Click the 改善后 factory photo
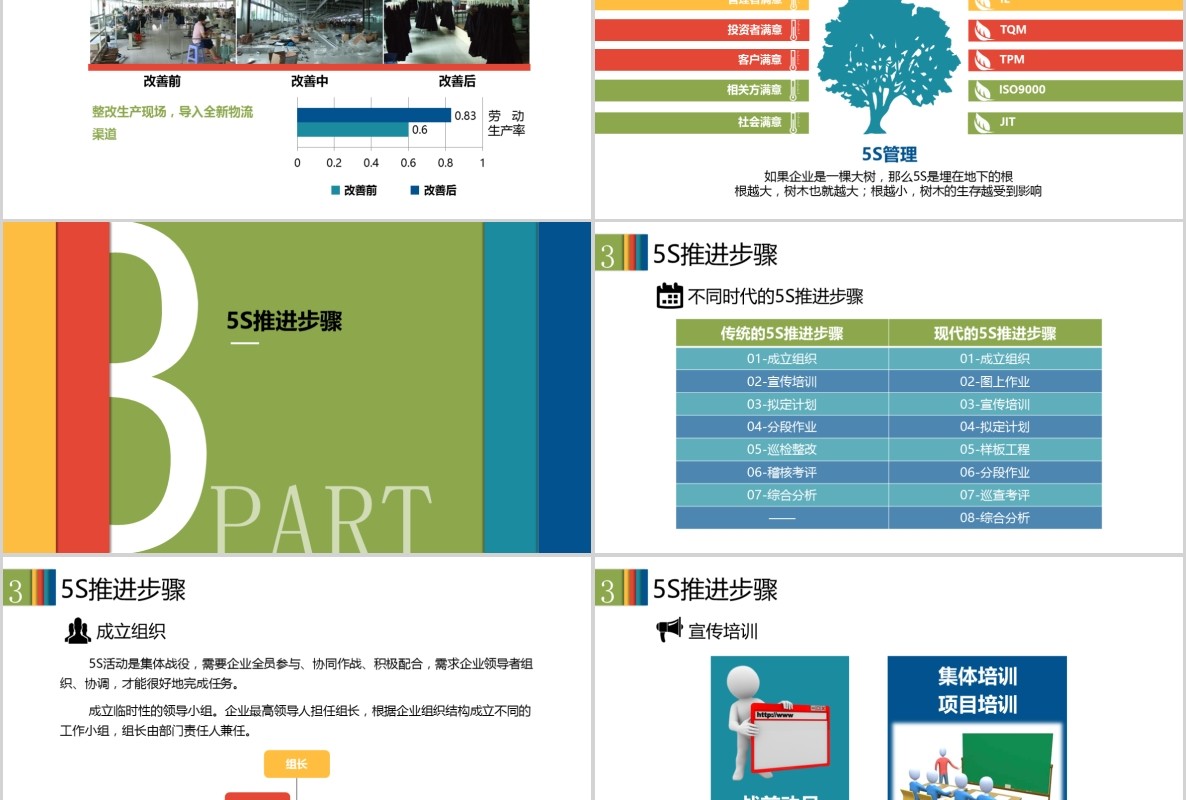Viewport: 1186px width, 800px height. point(456,32)
